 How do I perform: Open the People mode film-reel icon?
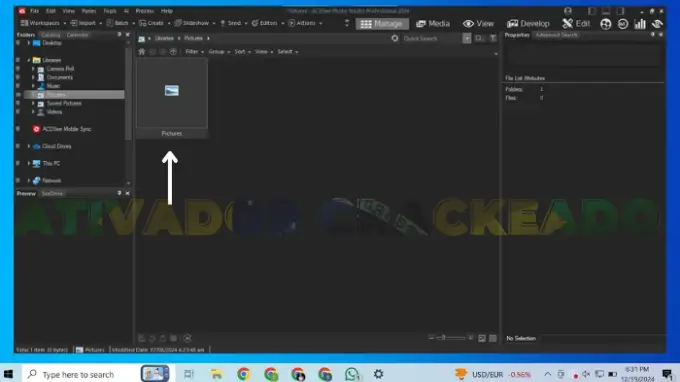605,24
